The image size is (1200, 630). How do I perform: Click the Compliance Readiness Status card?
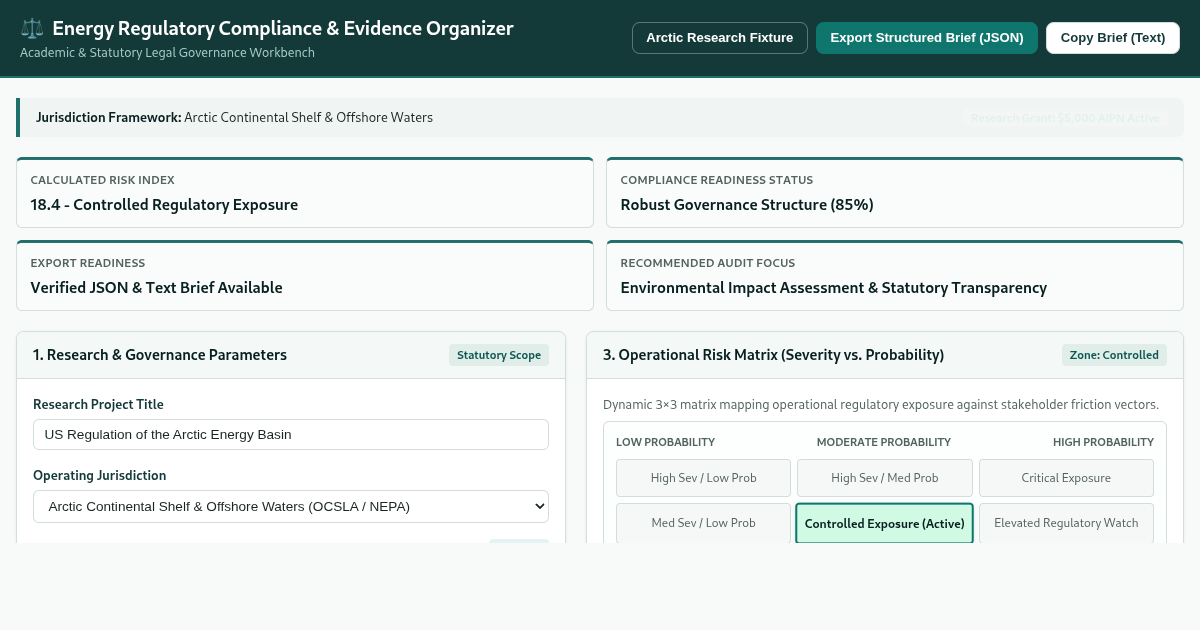[895, 192]
